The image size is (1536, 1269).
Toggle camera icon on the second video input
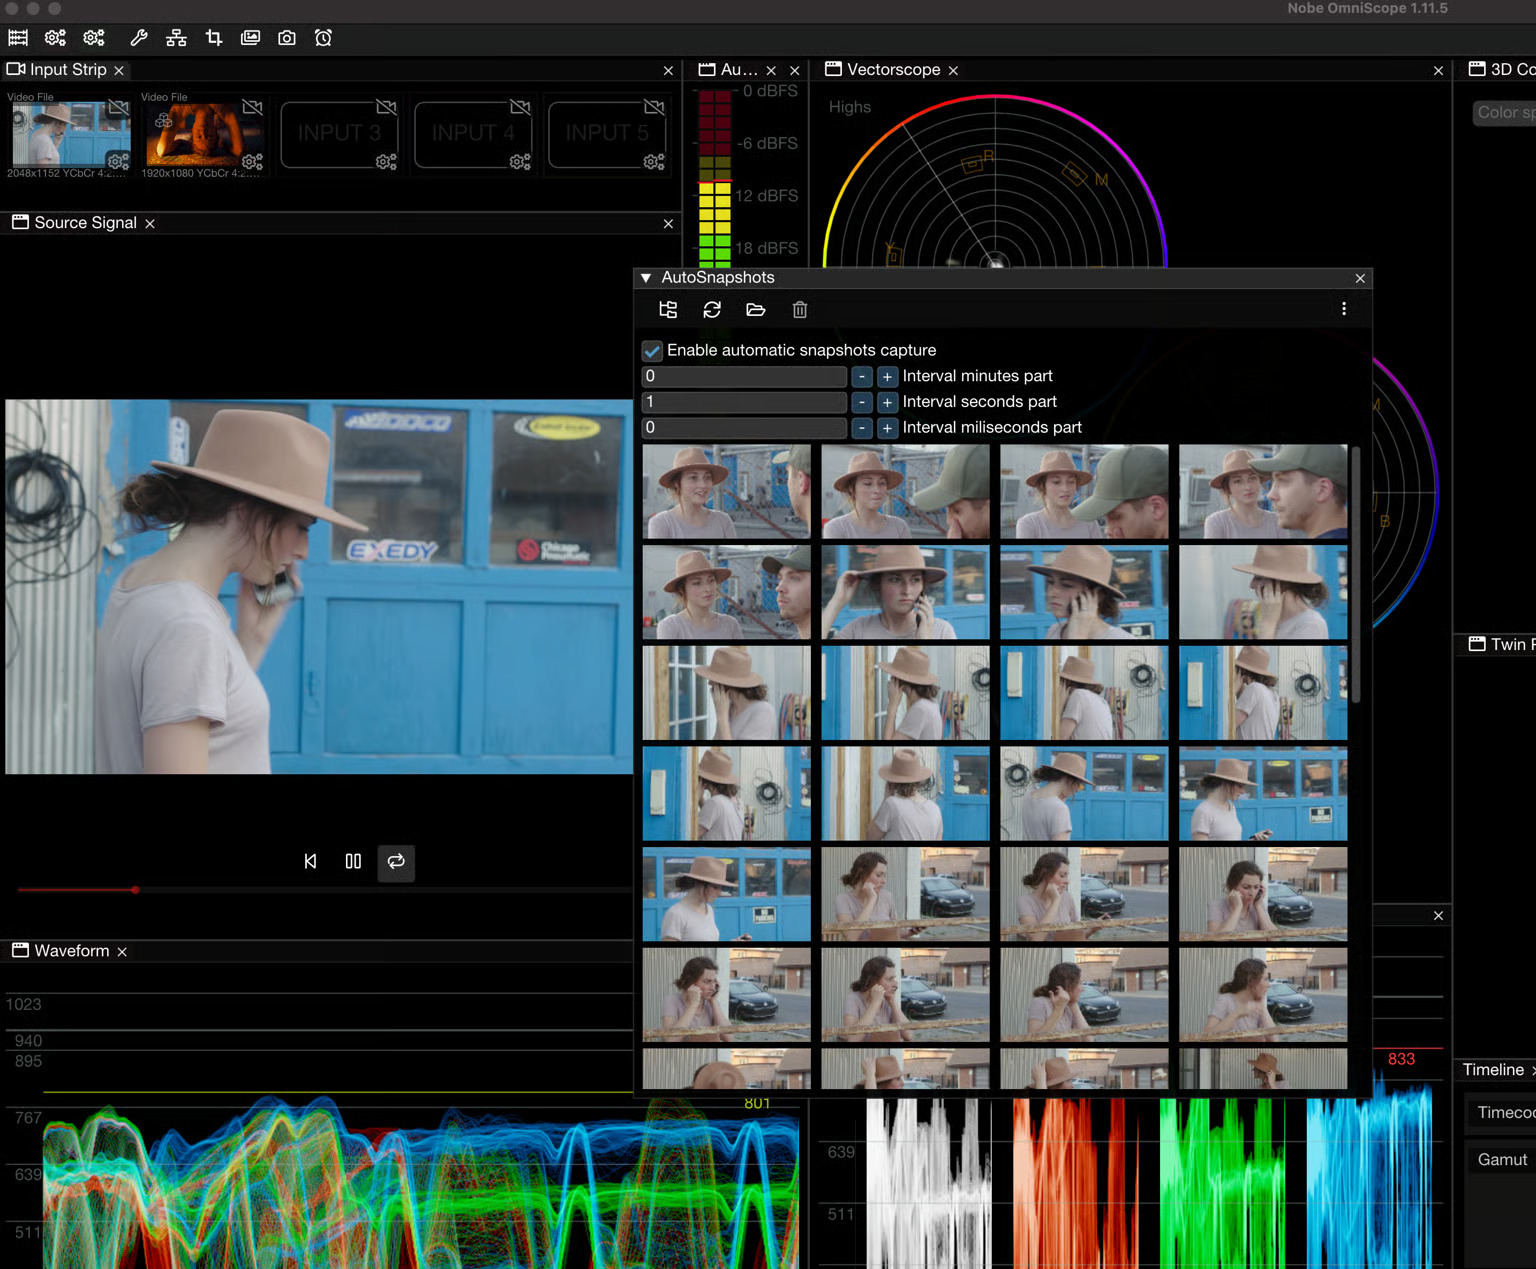click(x=252, y=107)
